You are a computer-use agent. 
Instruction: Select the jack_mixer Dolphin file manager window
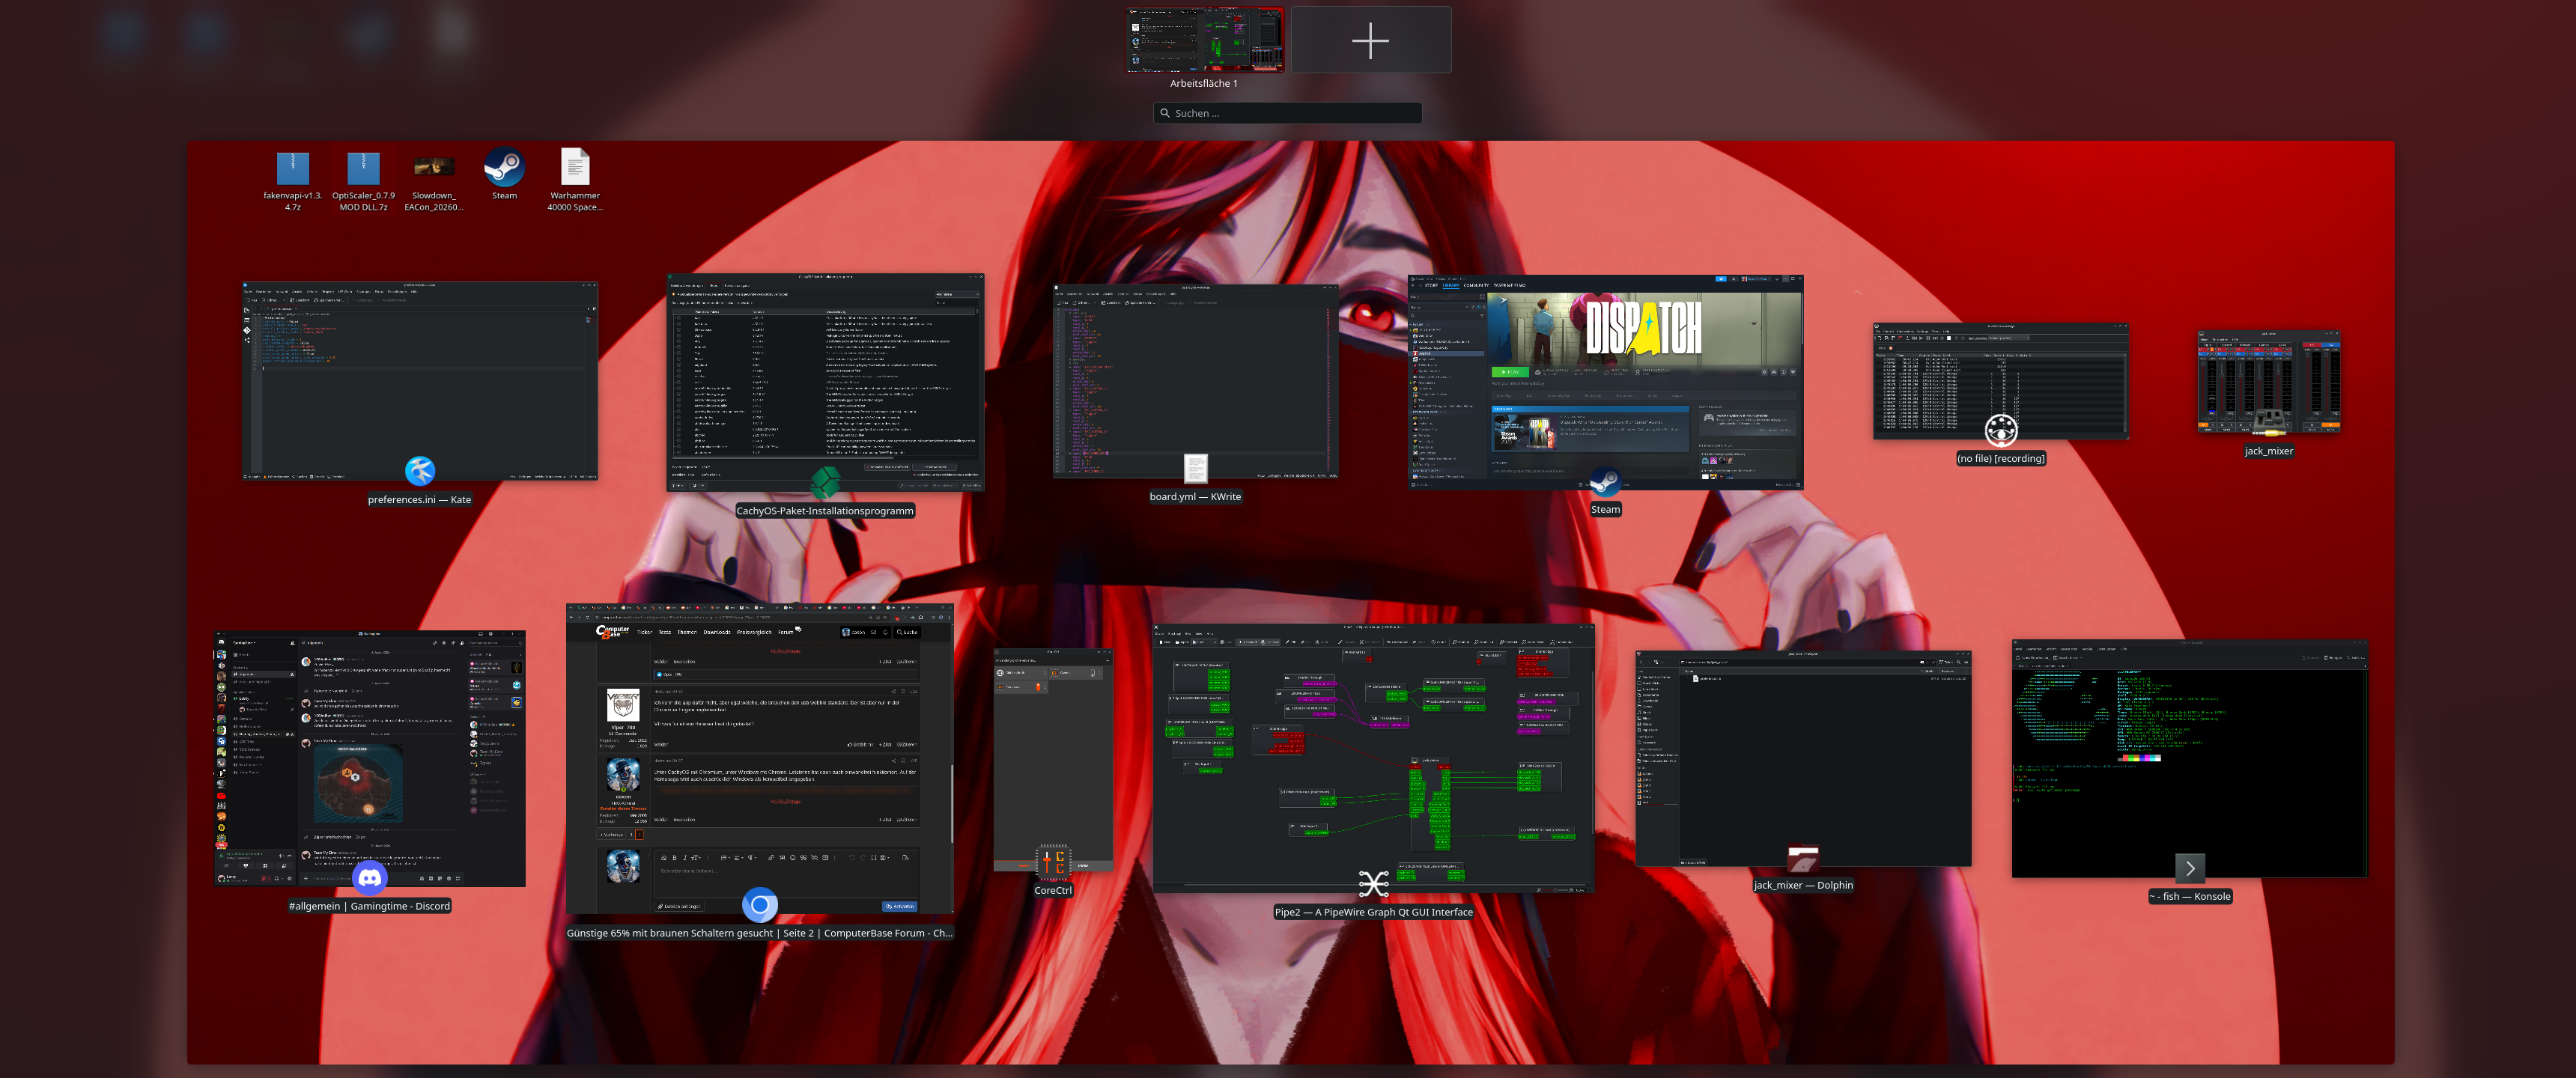pyautogui.click(x=1803, y=757)
